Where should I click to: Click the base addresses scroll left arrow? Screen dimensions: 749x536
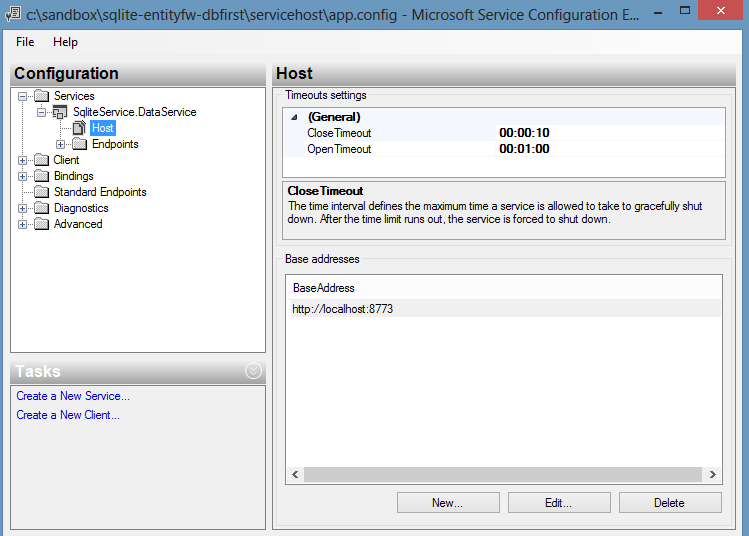coord(295,474)
